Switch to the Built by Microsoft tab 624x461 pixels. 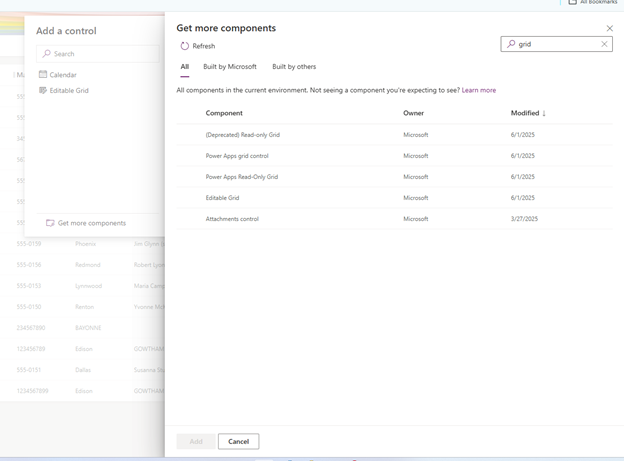pyautogui.click(x=230, y=66)
